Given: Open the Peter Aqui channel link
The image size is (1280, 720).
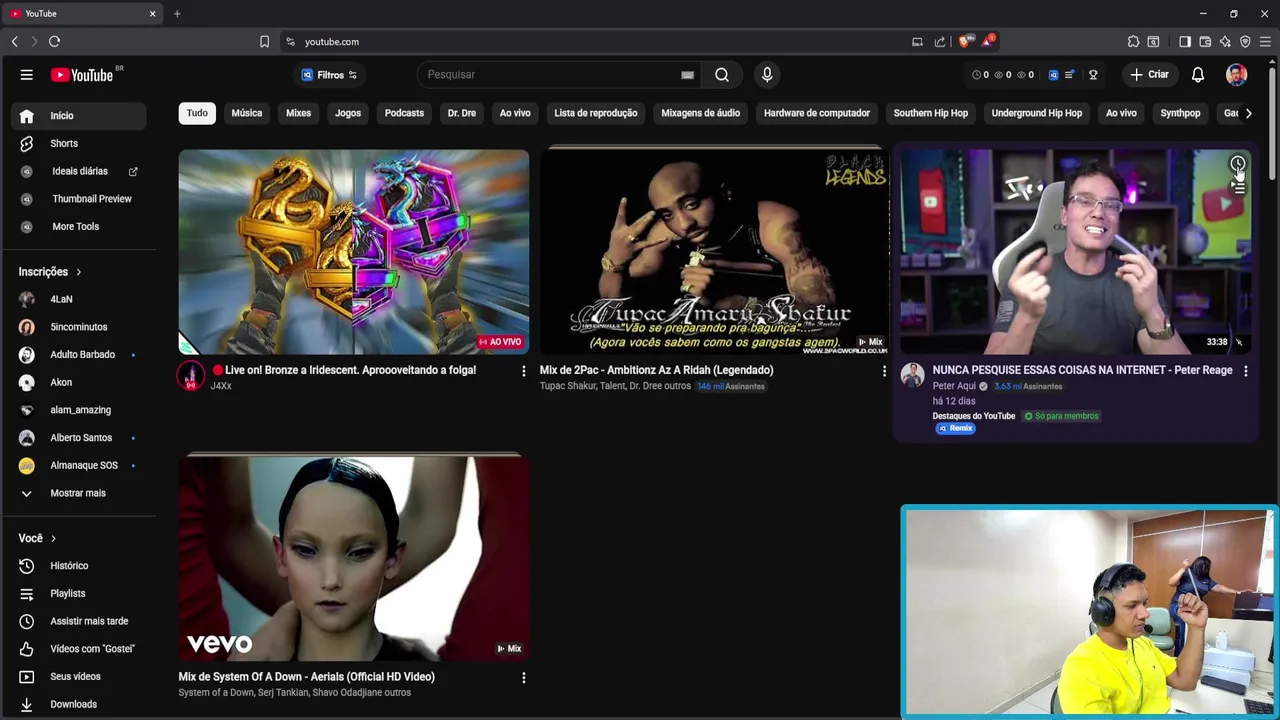Looking at the screenshot, I should click(x=954, y=386).
